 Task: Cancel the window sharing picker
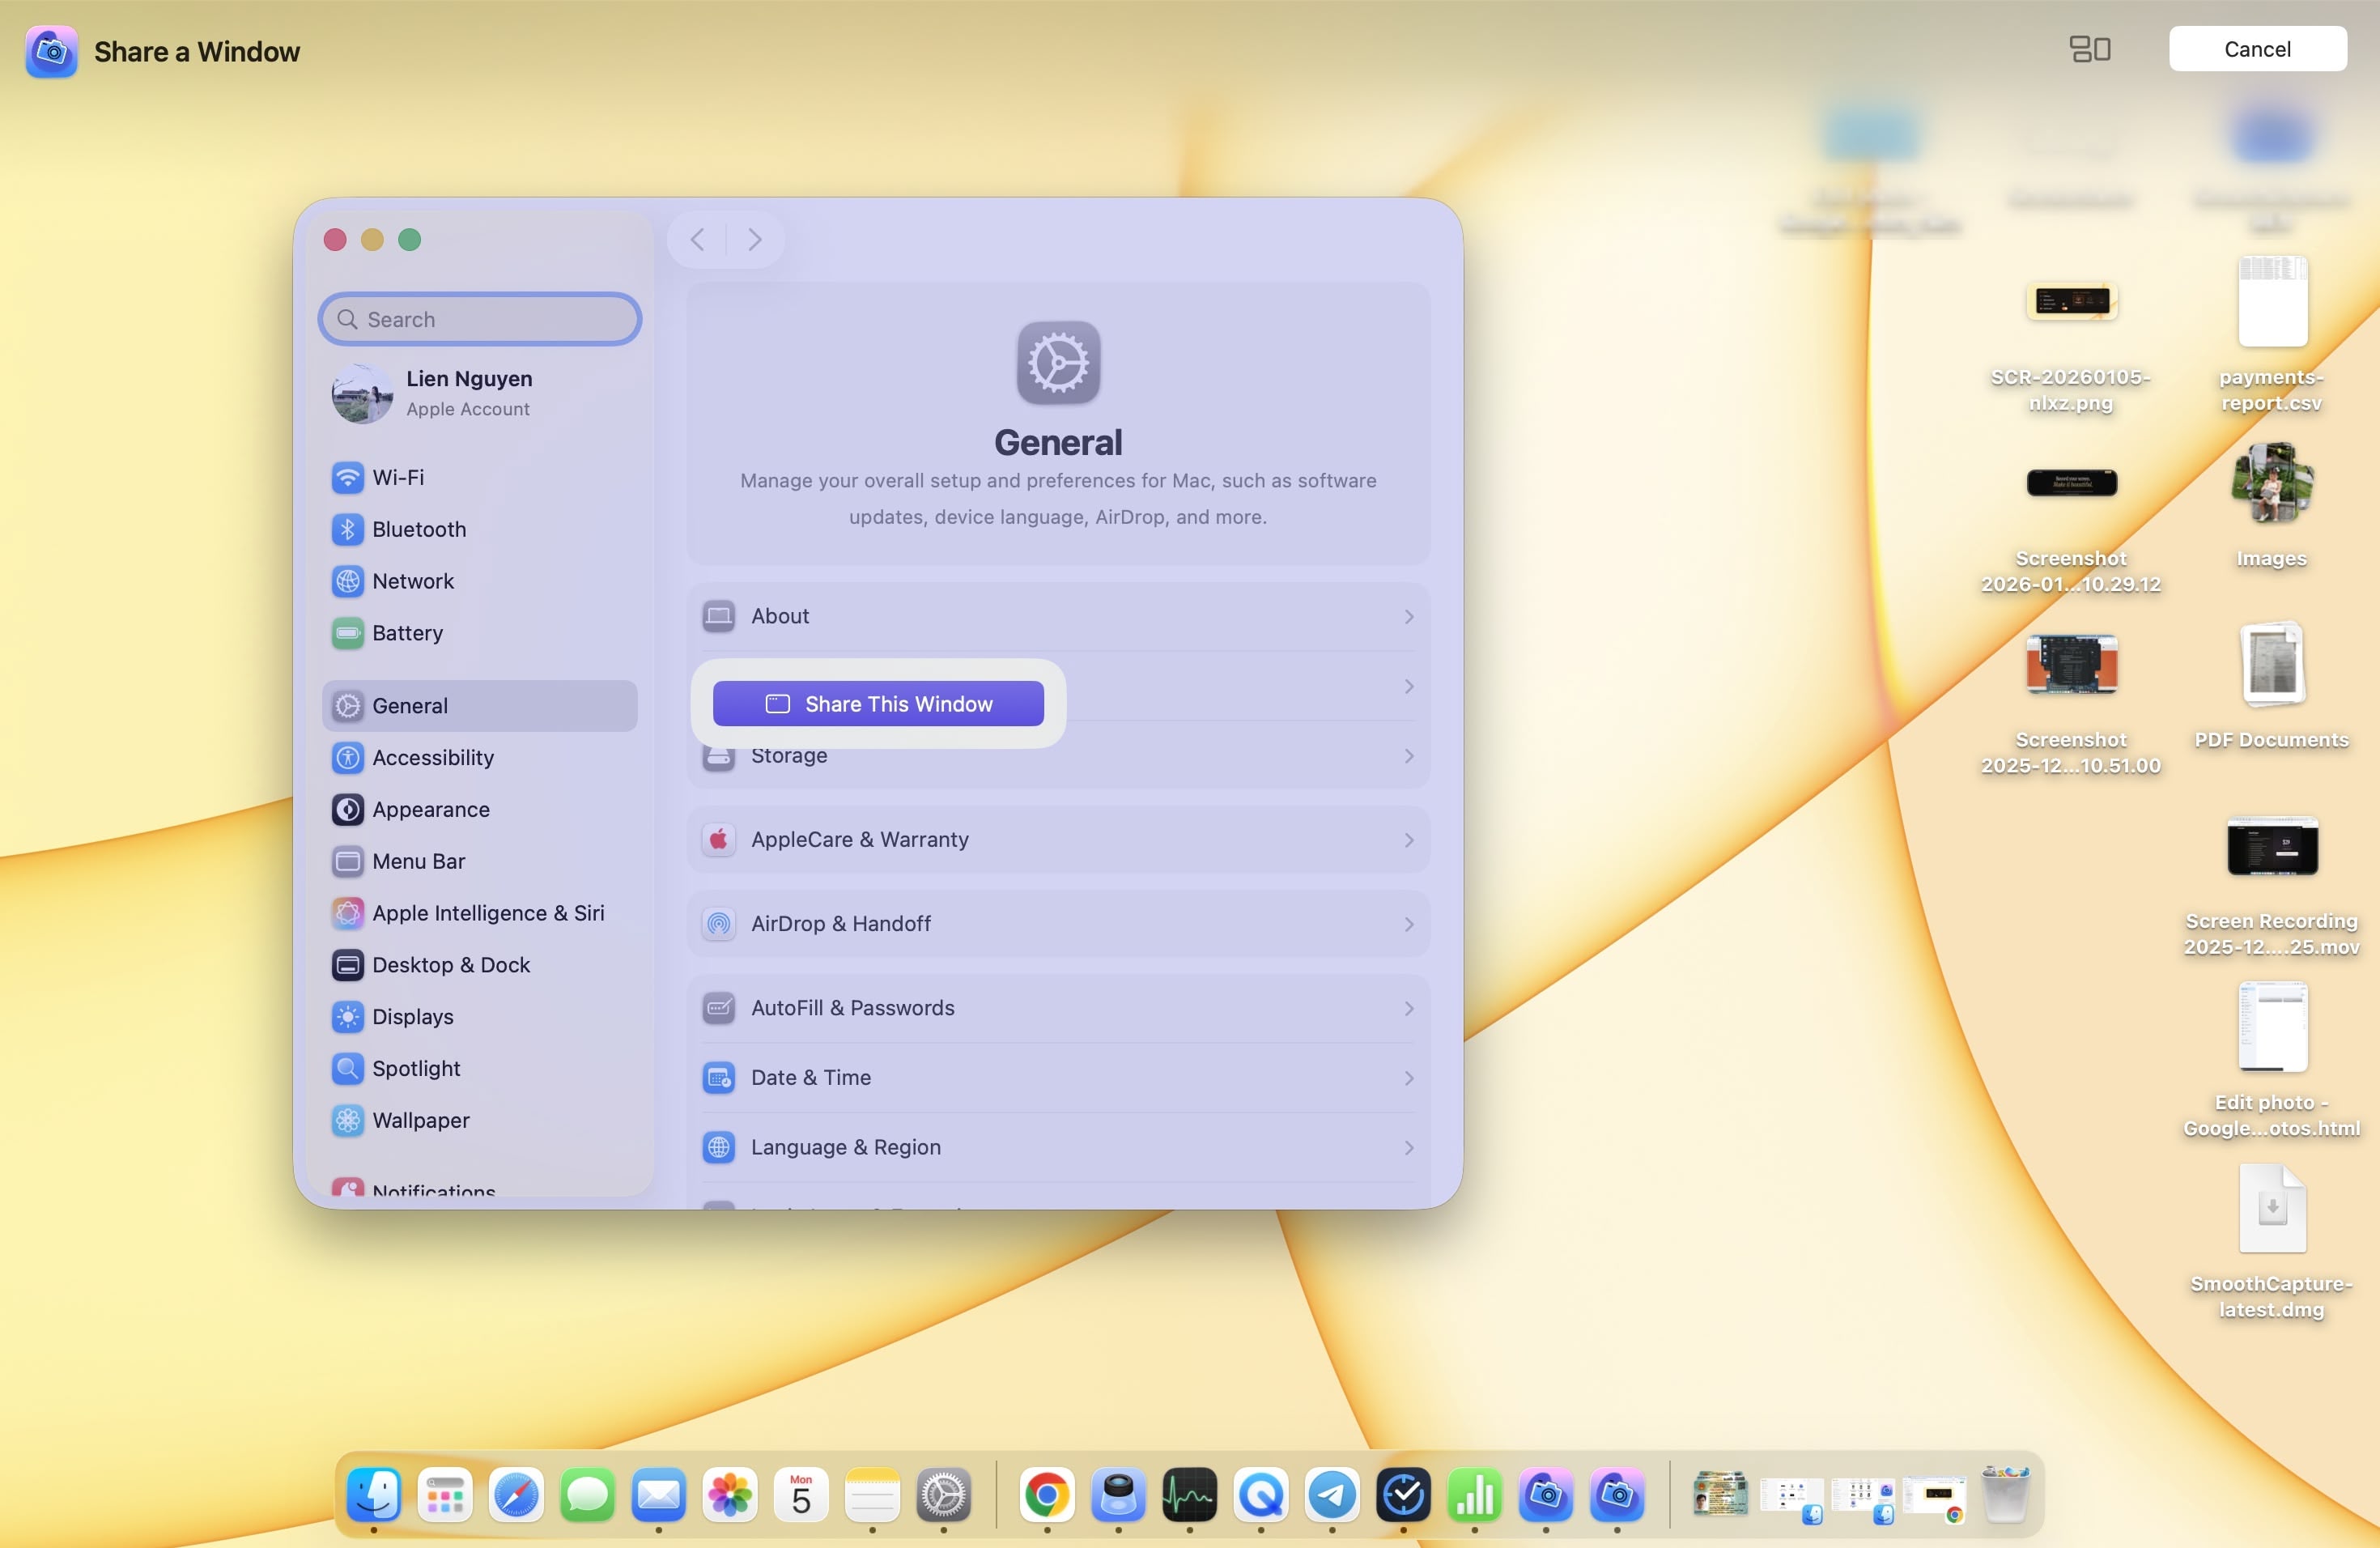2257,49
